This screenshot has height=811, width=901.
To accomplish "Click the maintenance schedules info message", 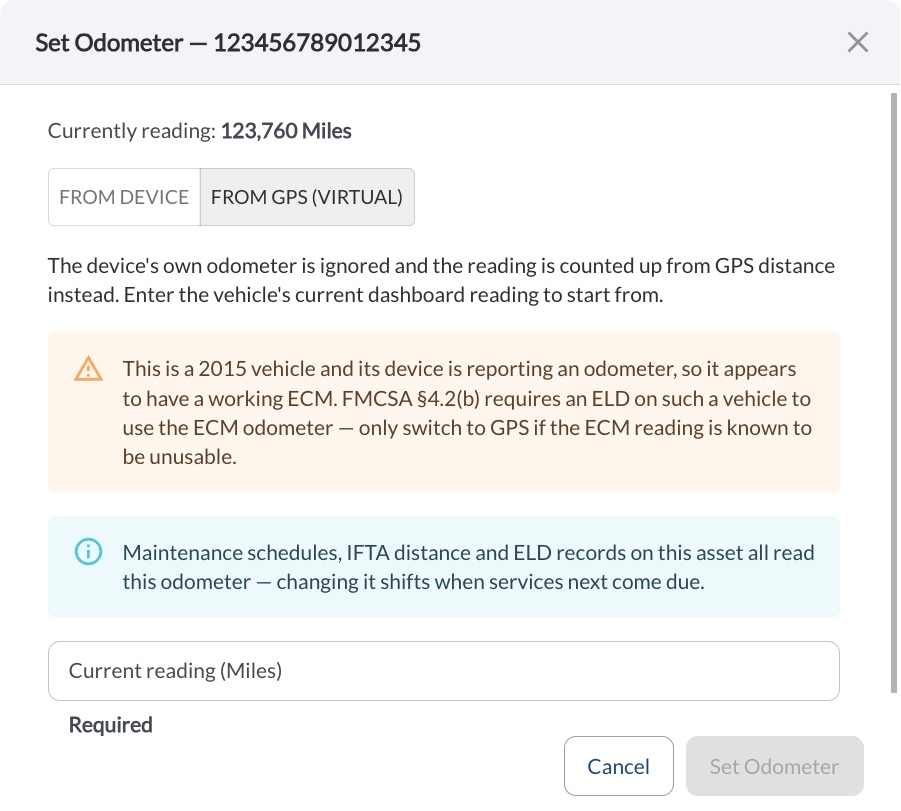I will pos(468,567).
